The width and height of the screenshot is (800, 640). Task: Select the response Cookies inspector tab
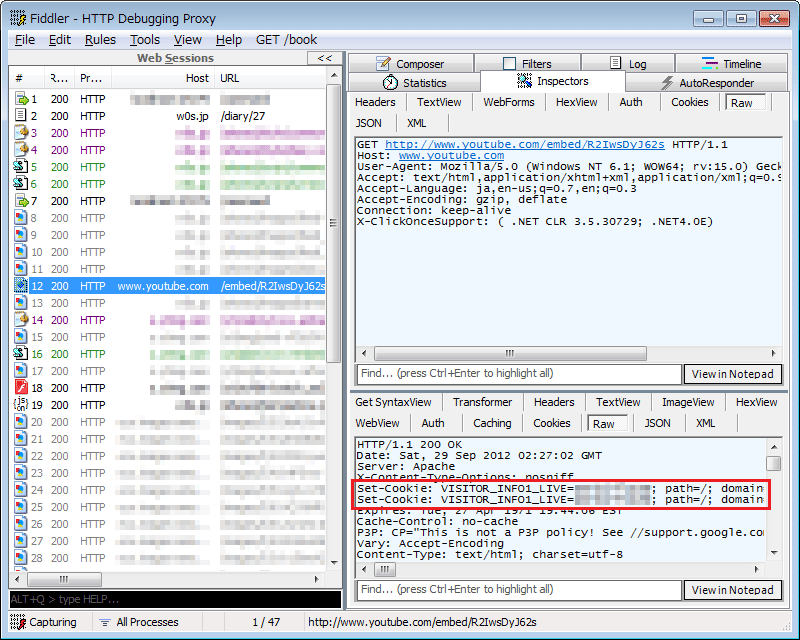(x=551, y=423)
